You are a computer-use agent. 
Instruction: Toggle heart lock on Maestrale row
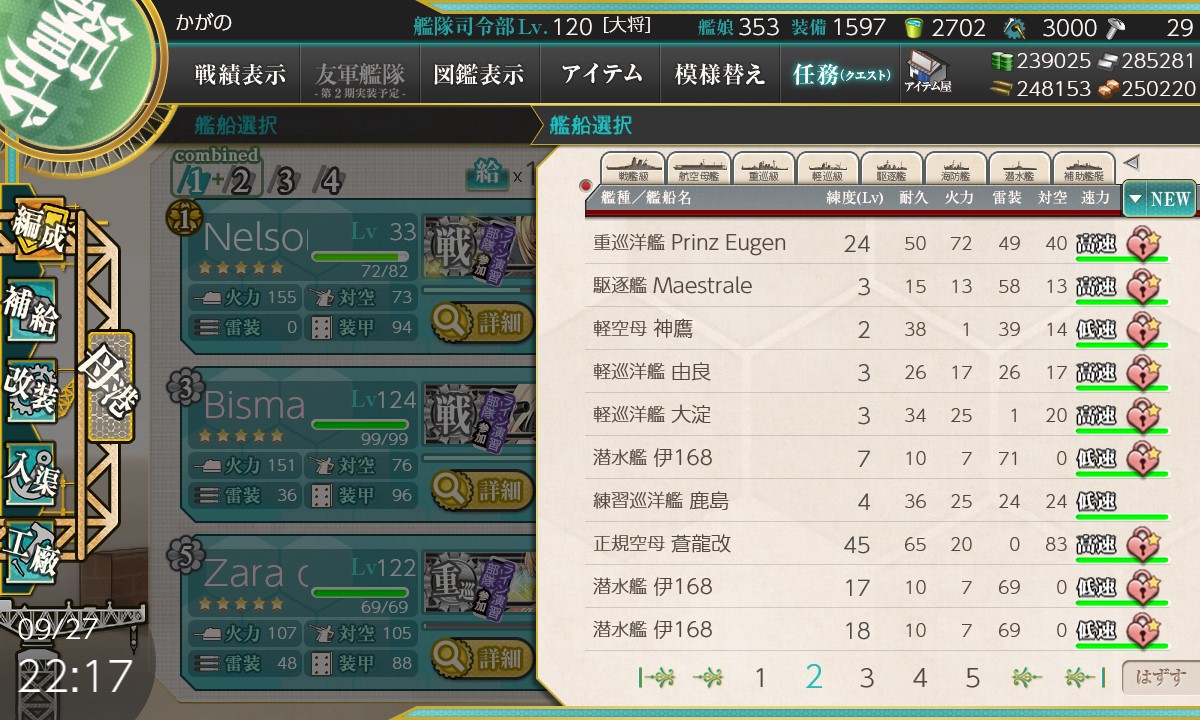tap(1144, 286)
